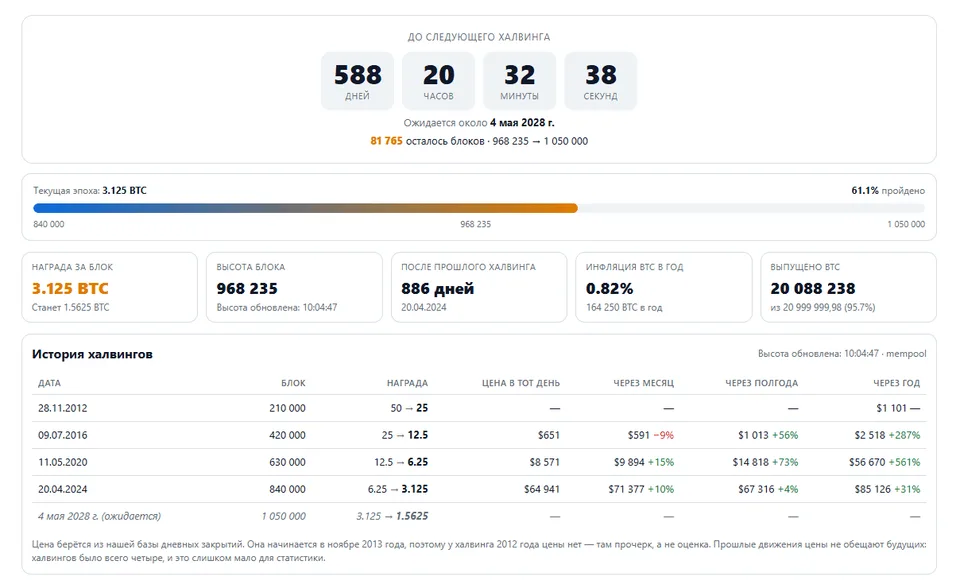This screenshot has width=960, height=584.
Task: Open the "Высота блока" stat card
Action: coord(294,287)
